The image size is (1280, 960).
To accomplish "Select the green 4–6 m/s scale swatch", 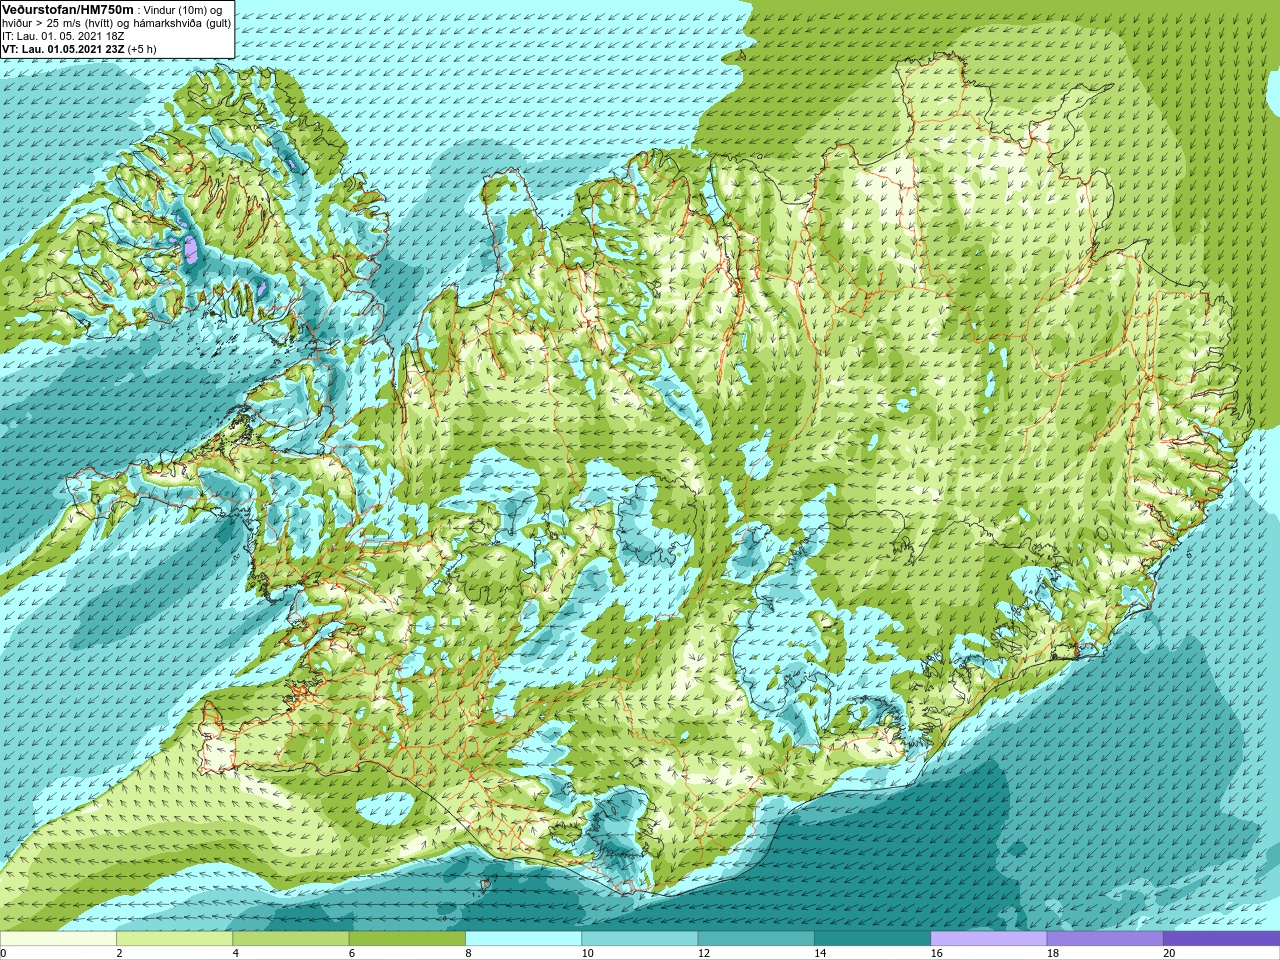I will pyautogui.click(x=291, y=939).
